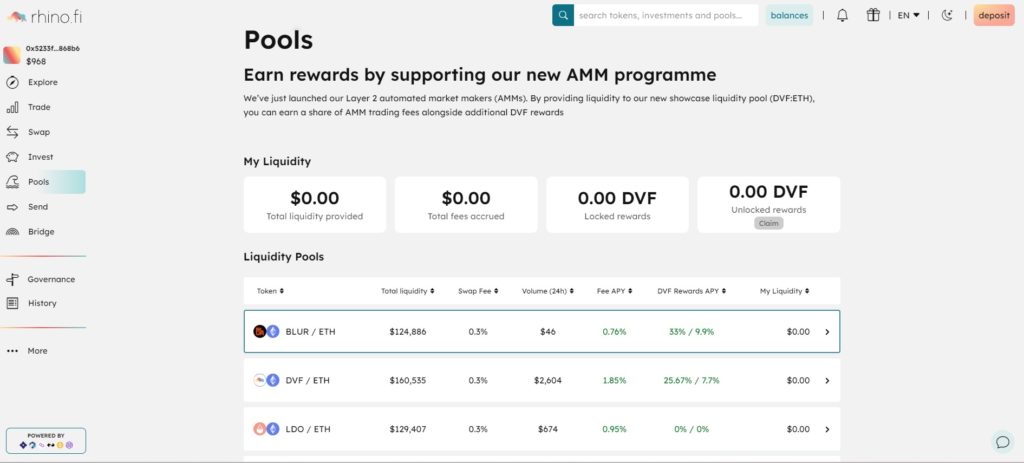Click the Invest piggy bank icon
Image resolution: width=1024 pixels, height=463 pixels.
12,157
